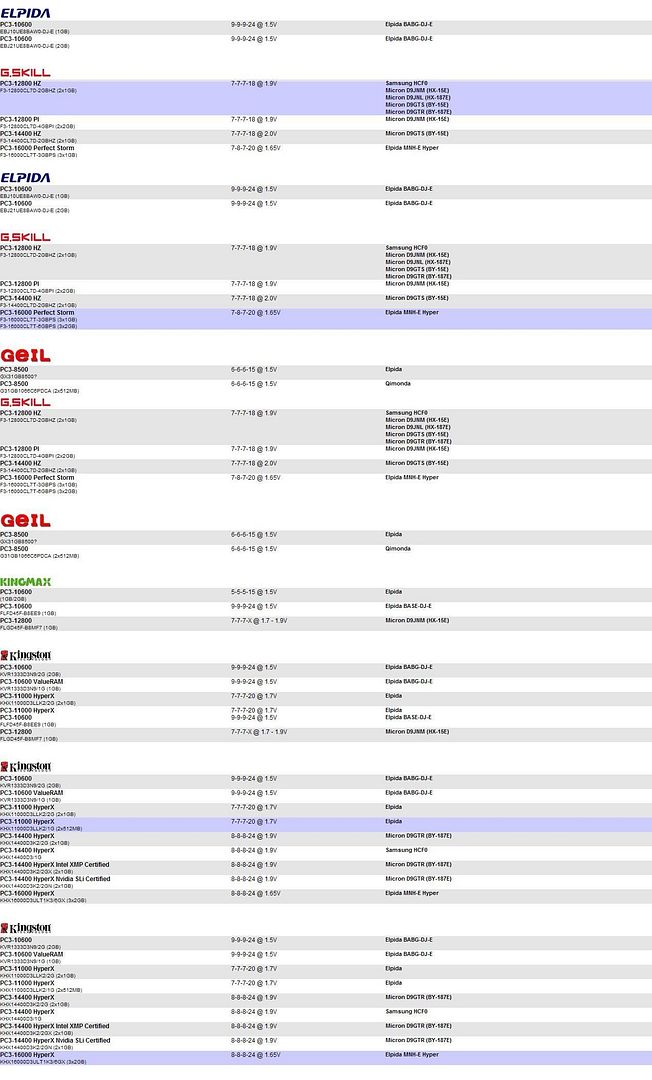This screenshot has width=652, height=1080.
Task: Select "Samsung HCF0" in the highlighted HZ row
Action: [406, 83]
